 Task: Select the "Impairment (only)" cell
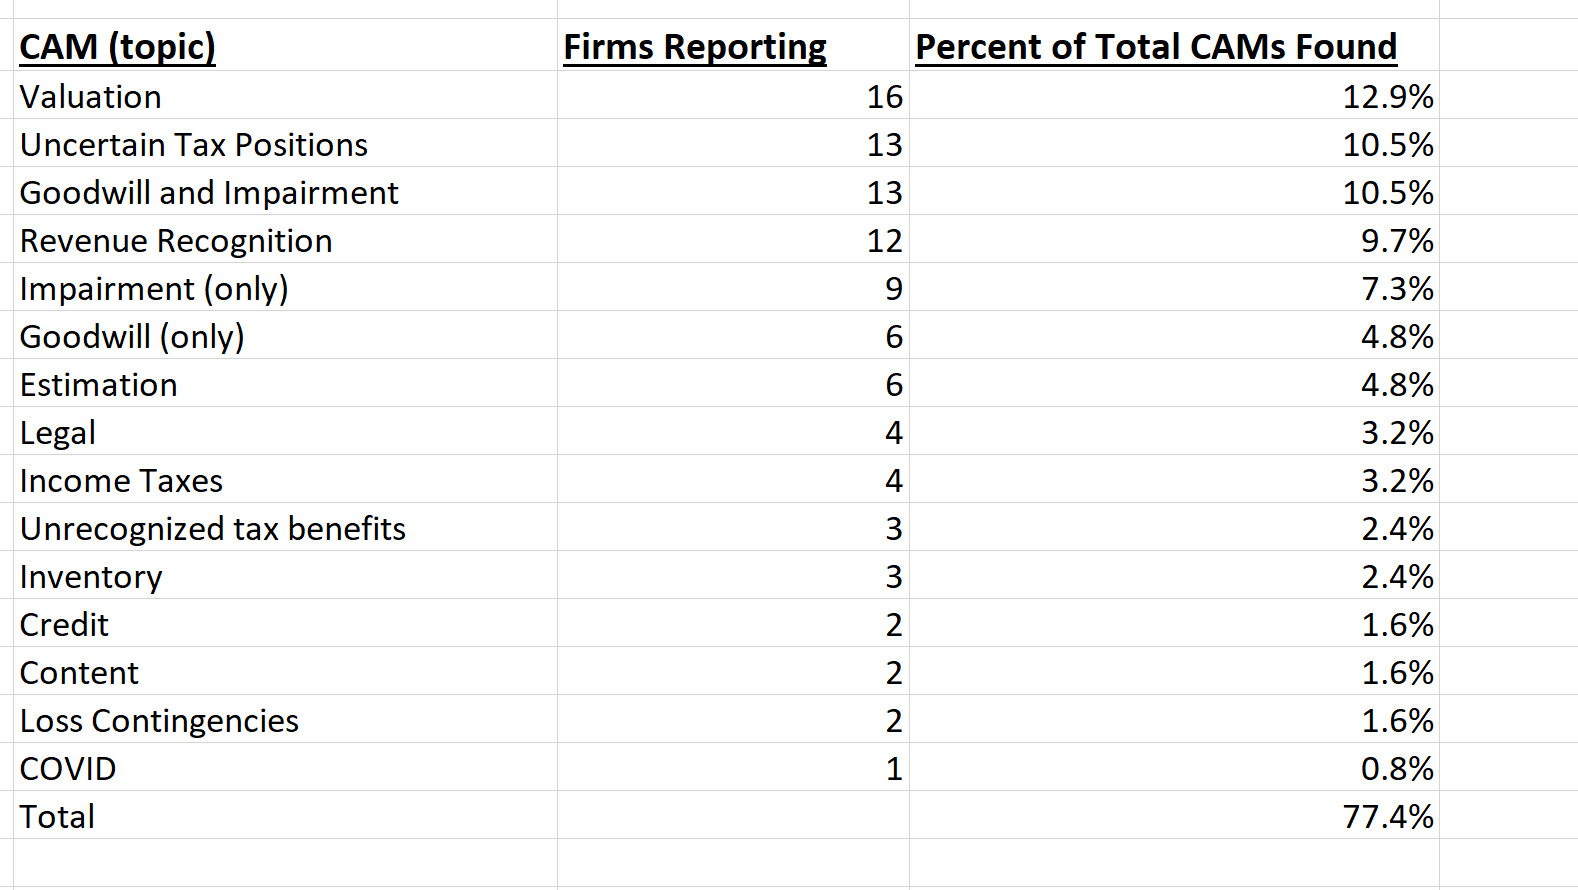pos(154,289)
